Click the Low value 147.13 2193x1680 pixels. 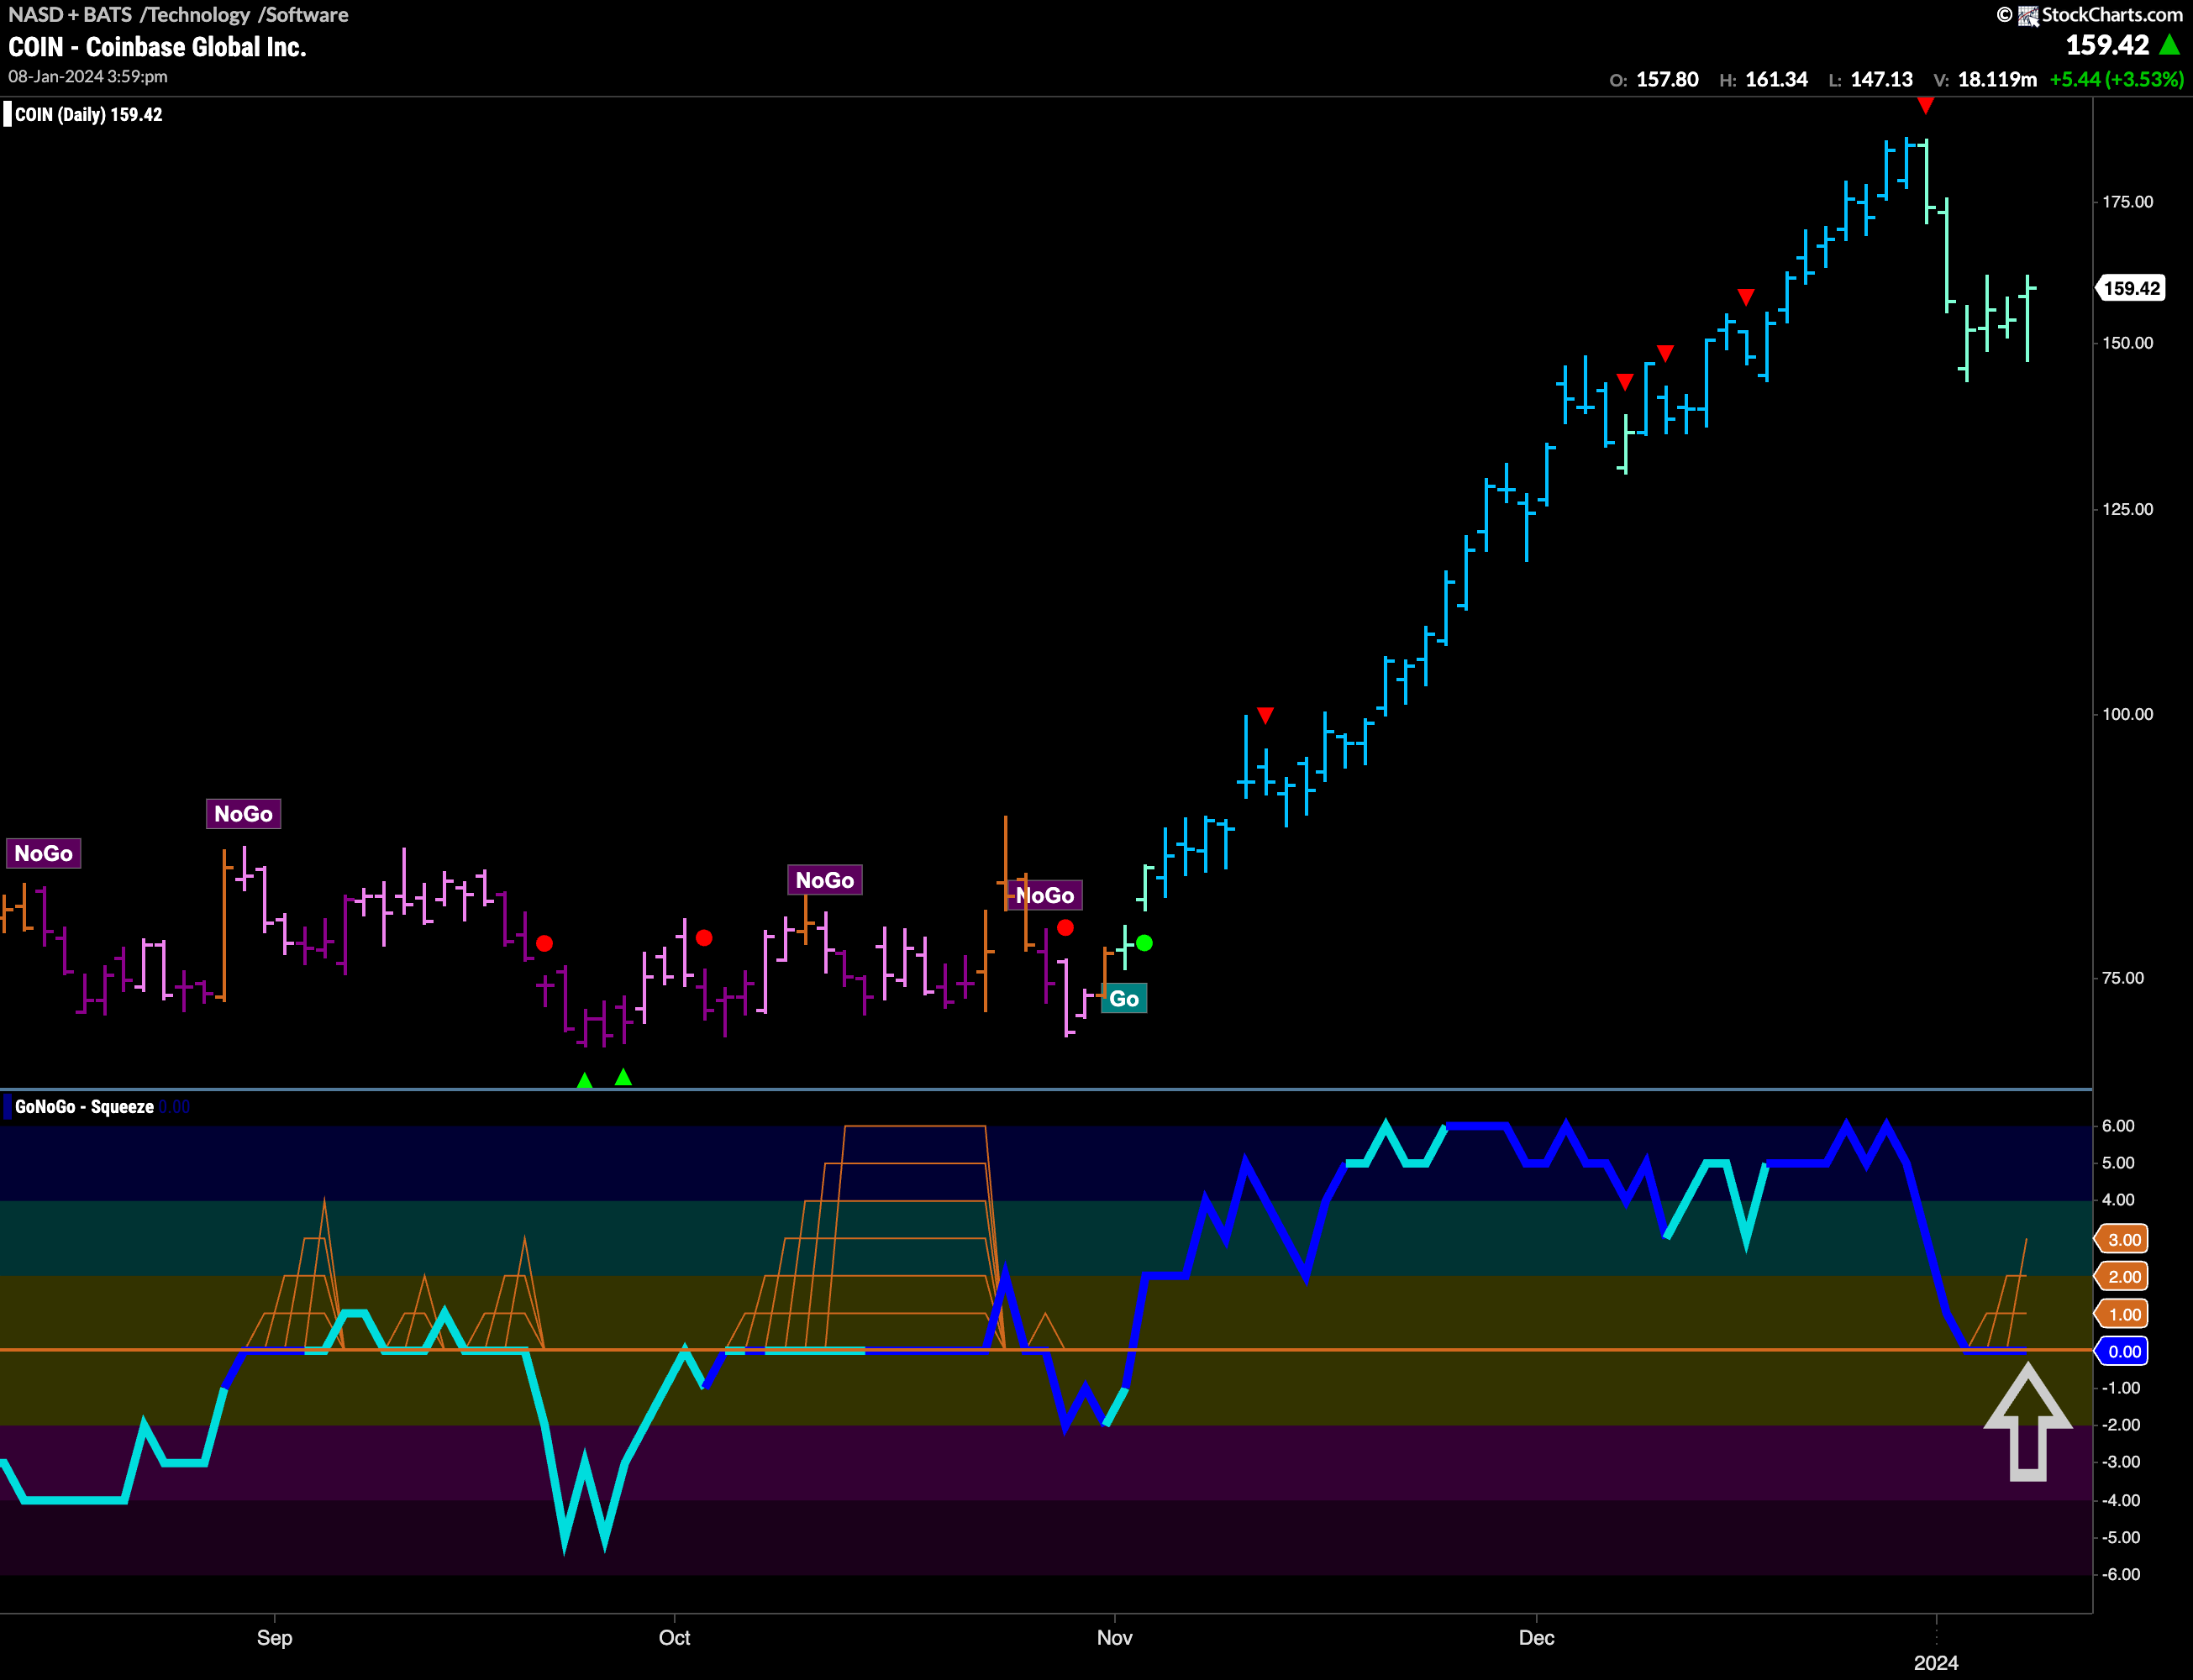tap(1881, 79)
